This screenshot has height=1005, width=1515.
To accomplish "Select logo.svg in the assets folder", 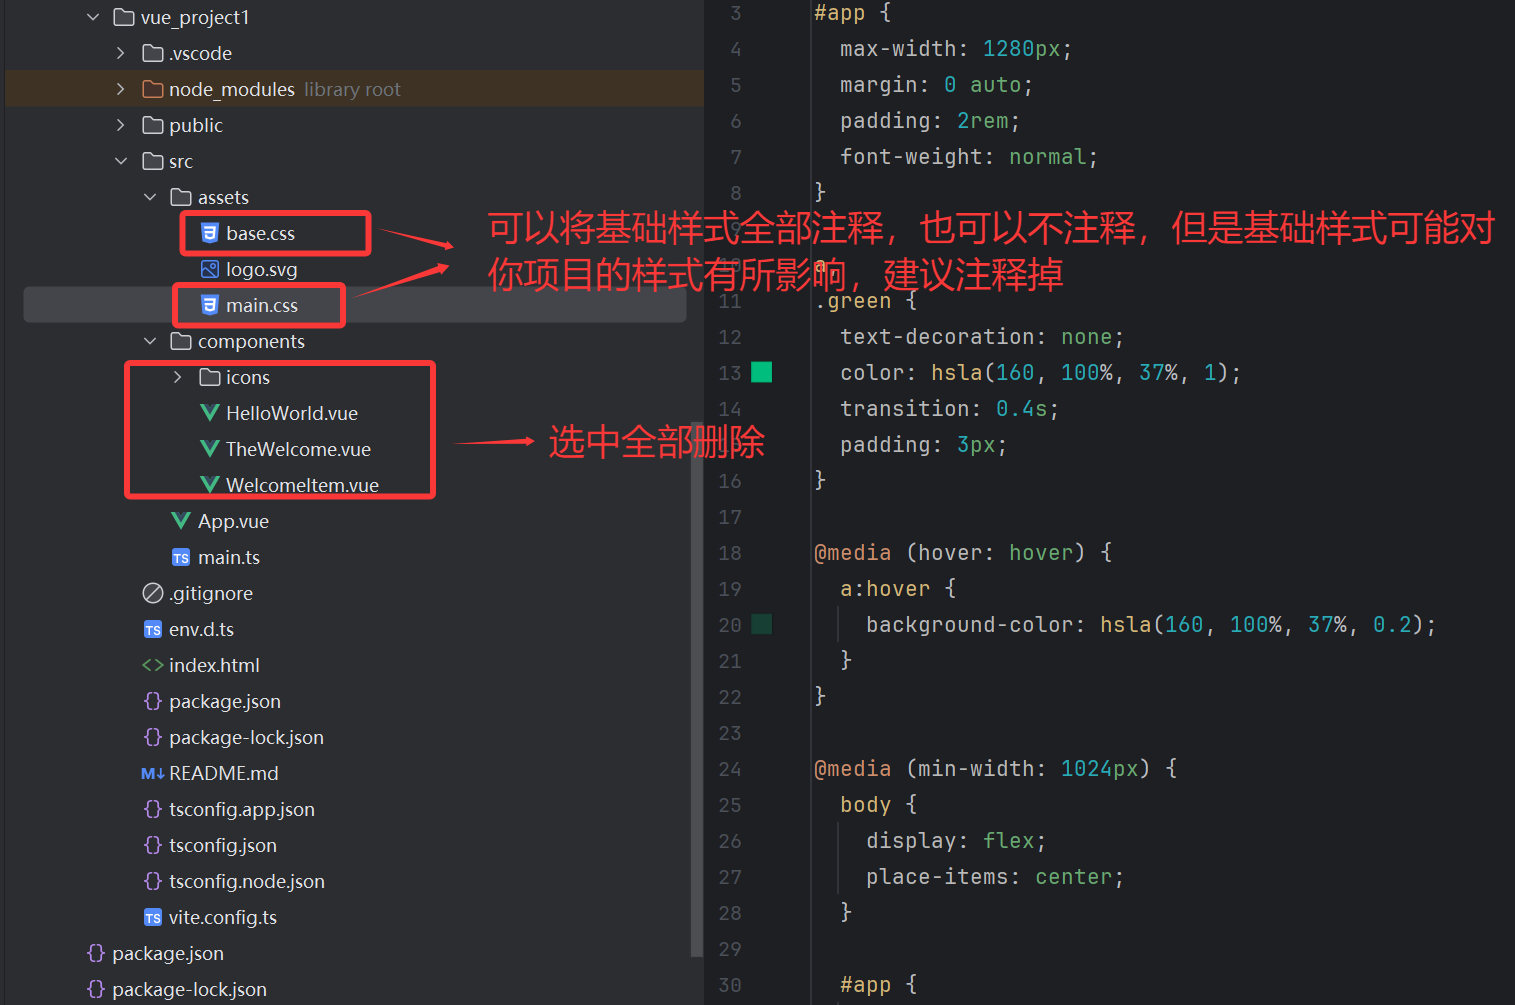I will click(x=261, y=269).
